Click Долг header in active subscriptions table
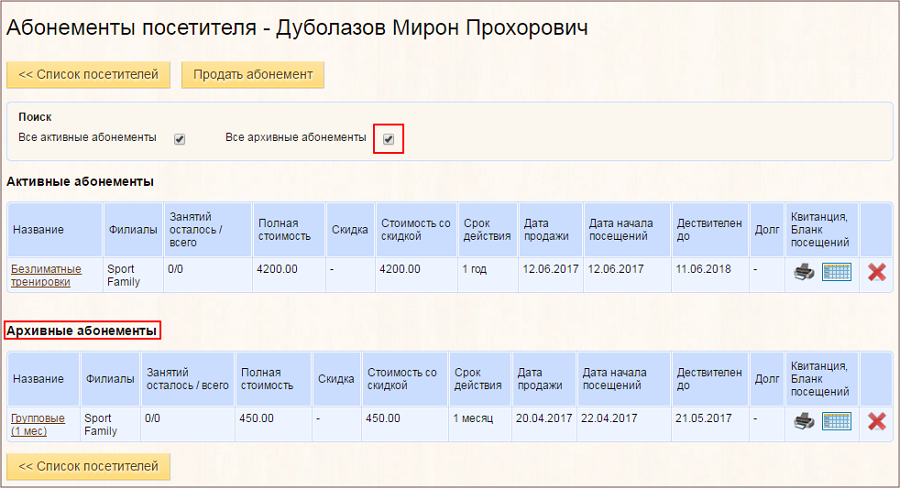This screenshot has width=900, height=488. point(765,230)
